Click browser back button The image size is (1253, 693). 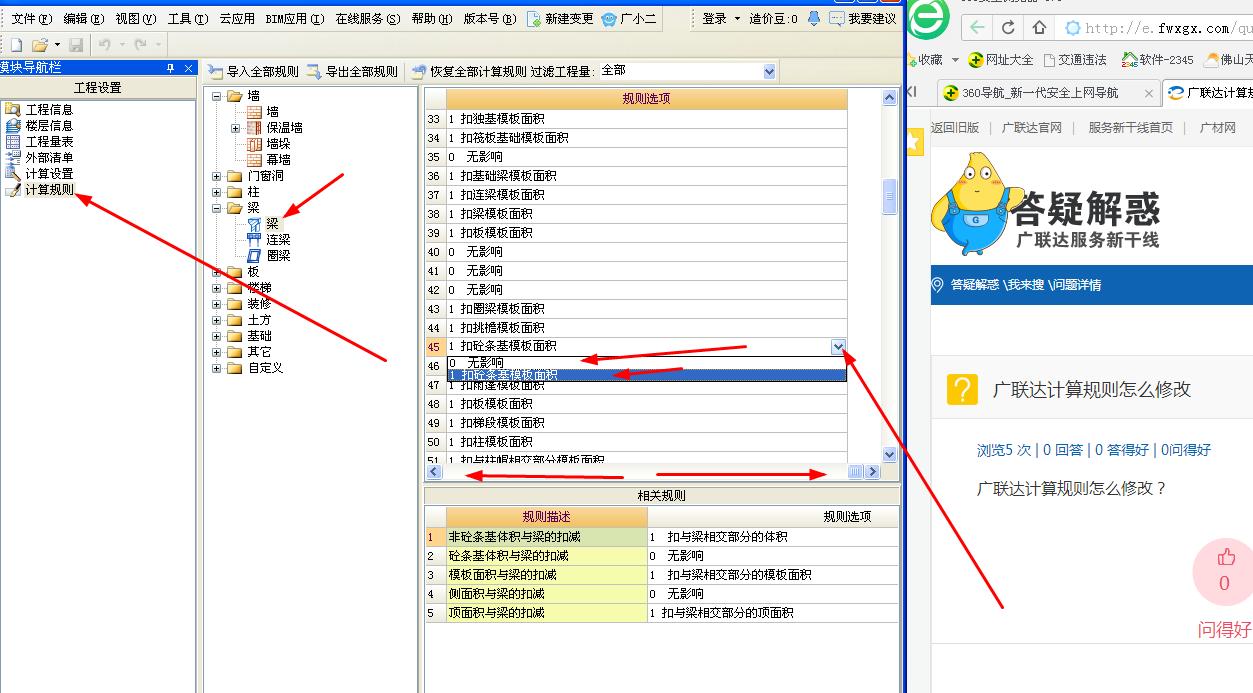click(x=977, y=28)
